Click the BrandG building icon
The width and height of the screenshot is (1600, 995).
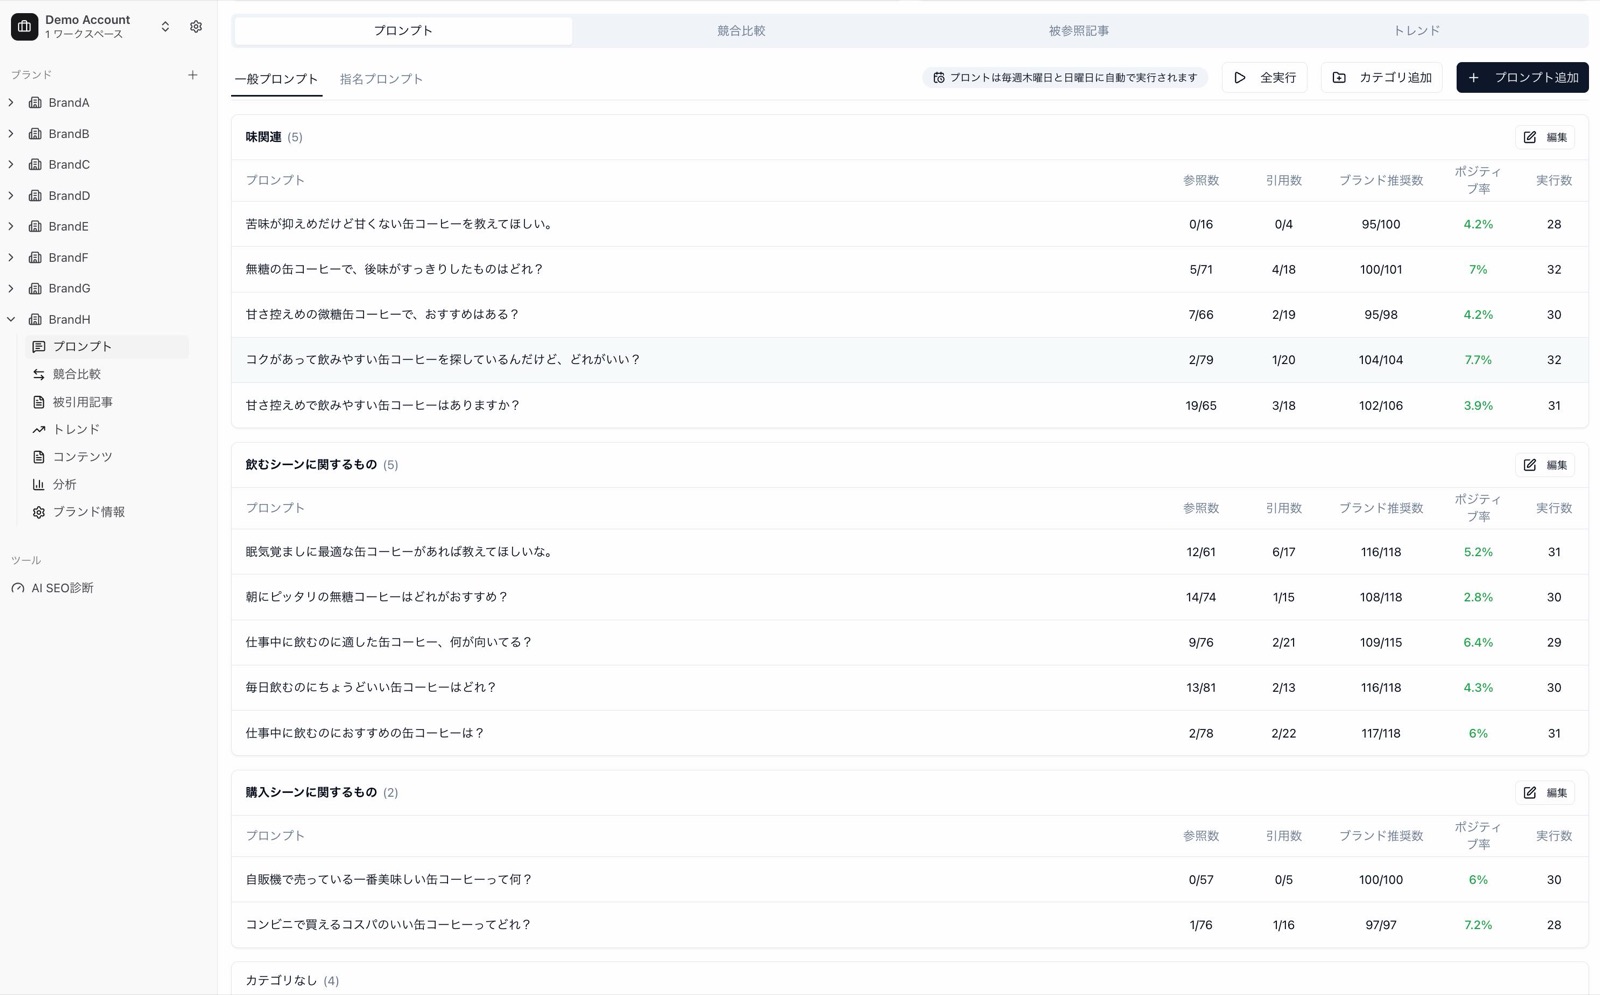[35, 289]
